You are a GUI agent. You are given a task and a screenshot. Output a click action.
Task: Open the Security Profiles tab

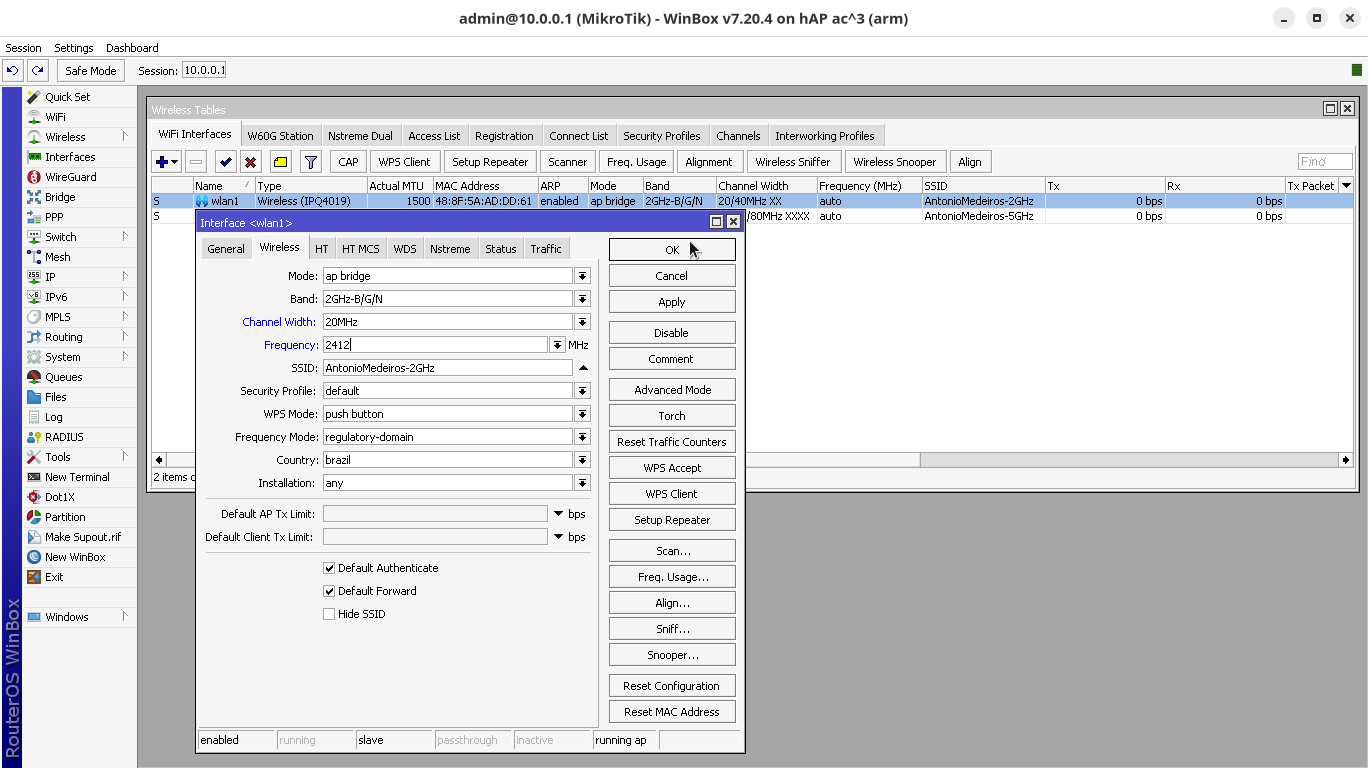[x=661, y=136]
